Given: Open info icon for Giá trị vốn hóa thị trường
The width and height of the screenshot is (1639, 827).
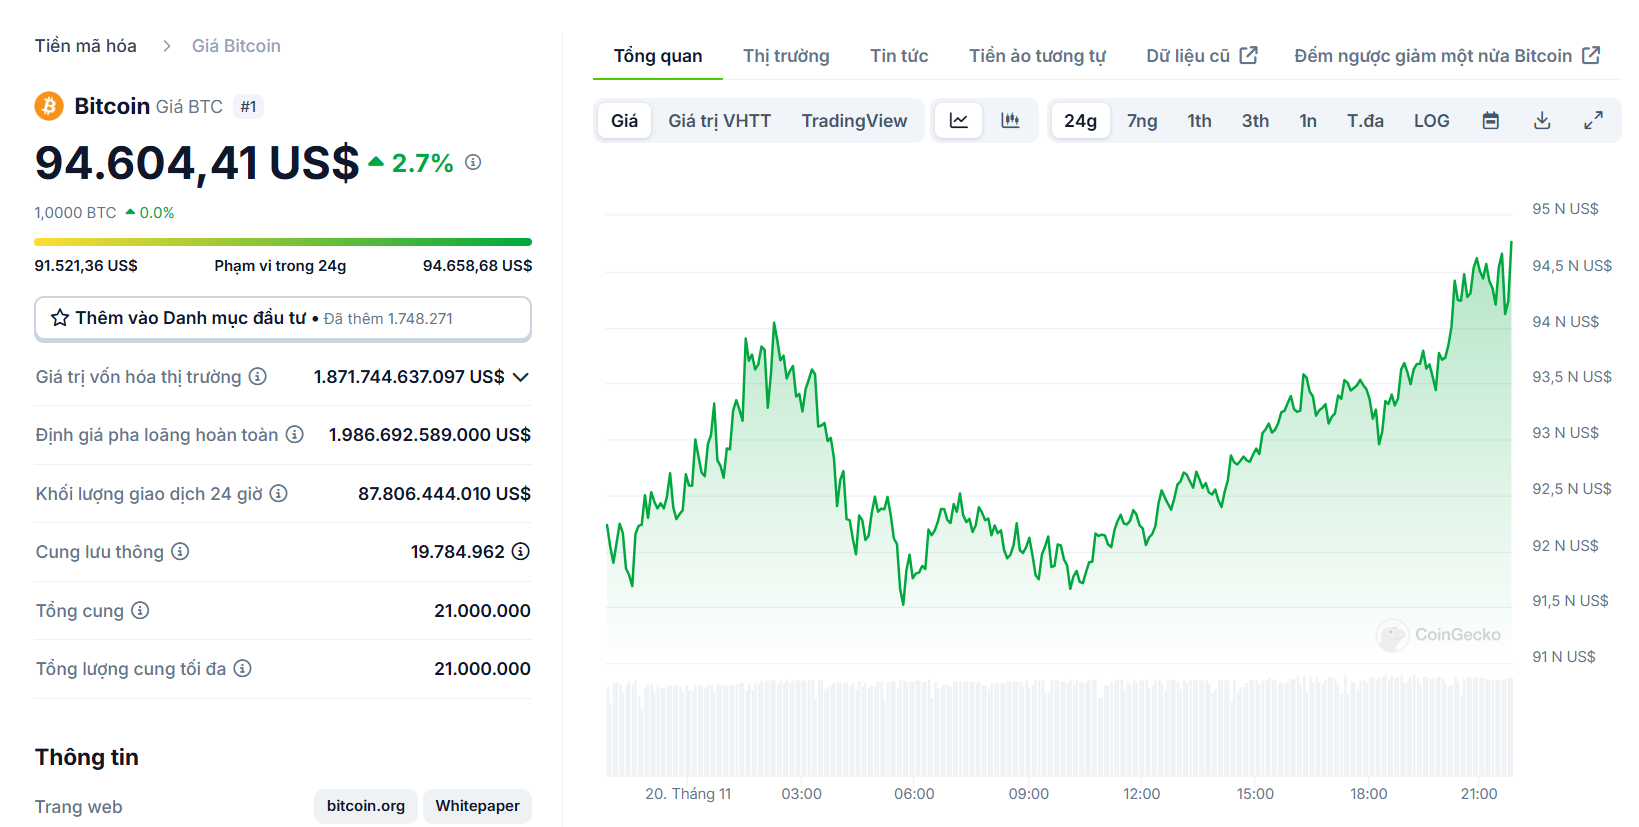Looking at the screenshot, I should [x=258, y=376].
